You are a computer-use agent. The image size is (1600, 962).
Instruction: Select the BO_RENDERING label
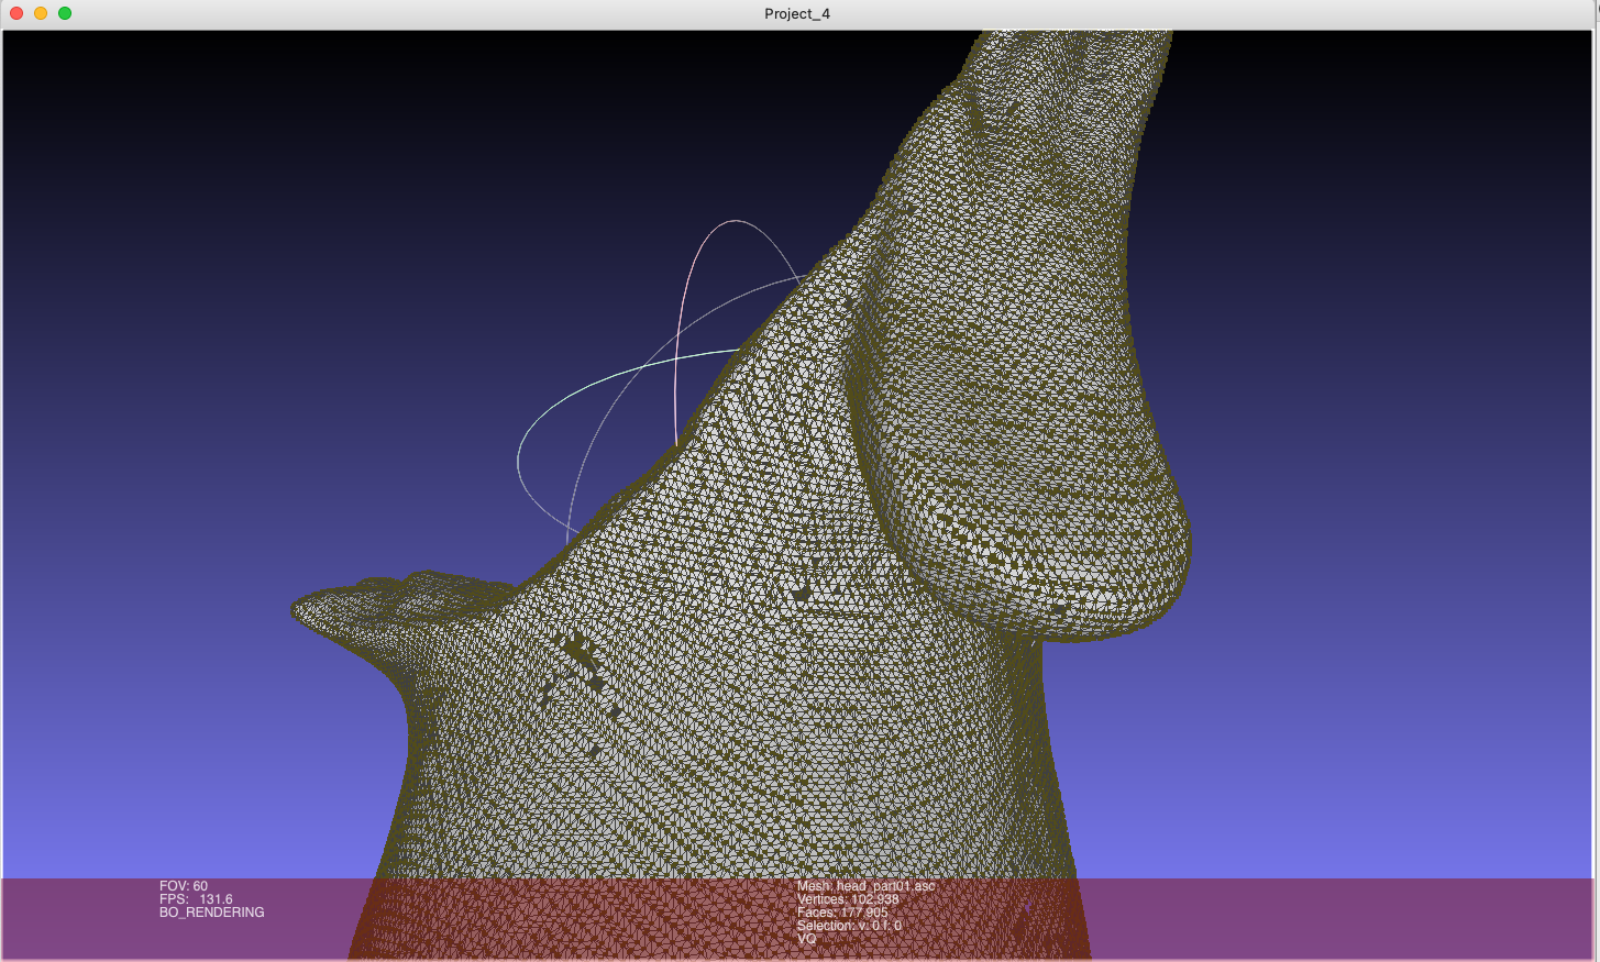212,912
